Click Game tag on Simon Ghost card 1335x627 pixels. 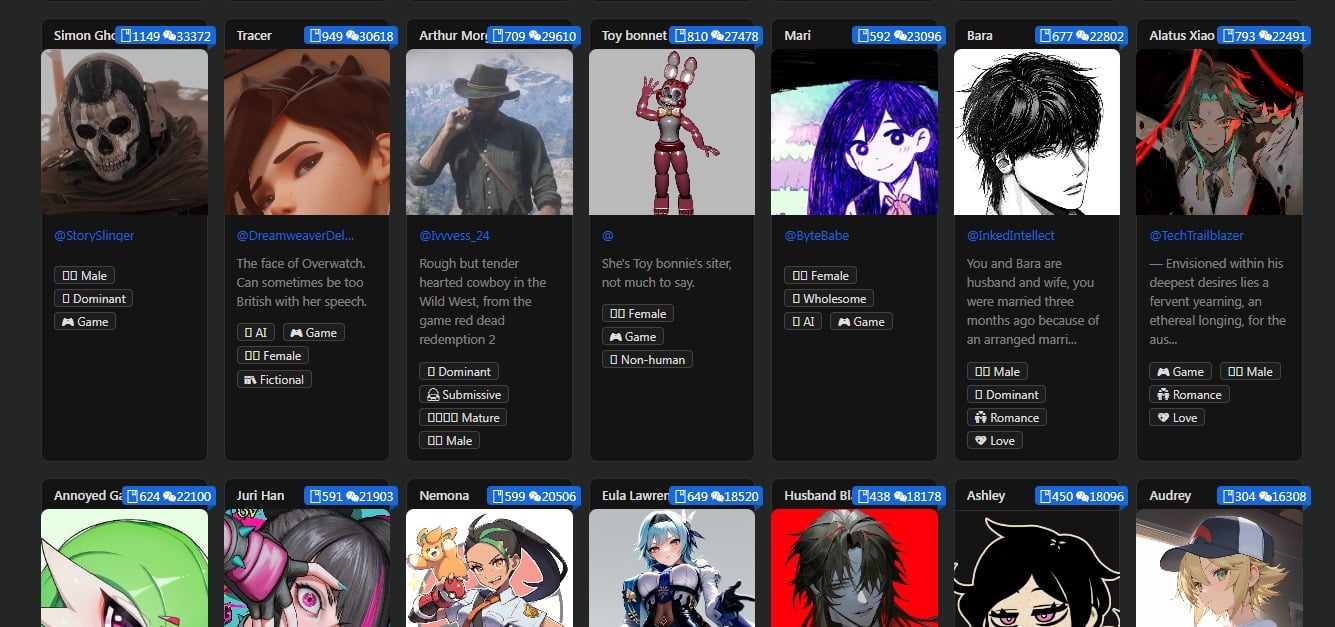point(84,321)
